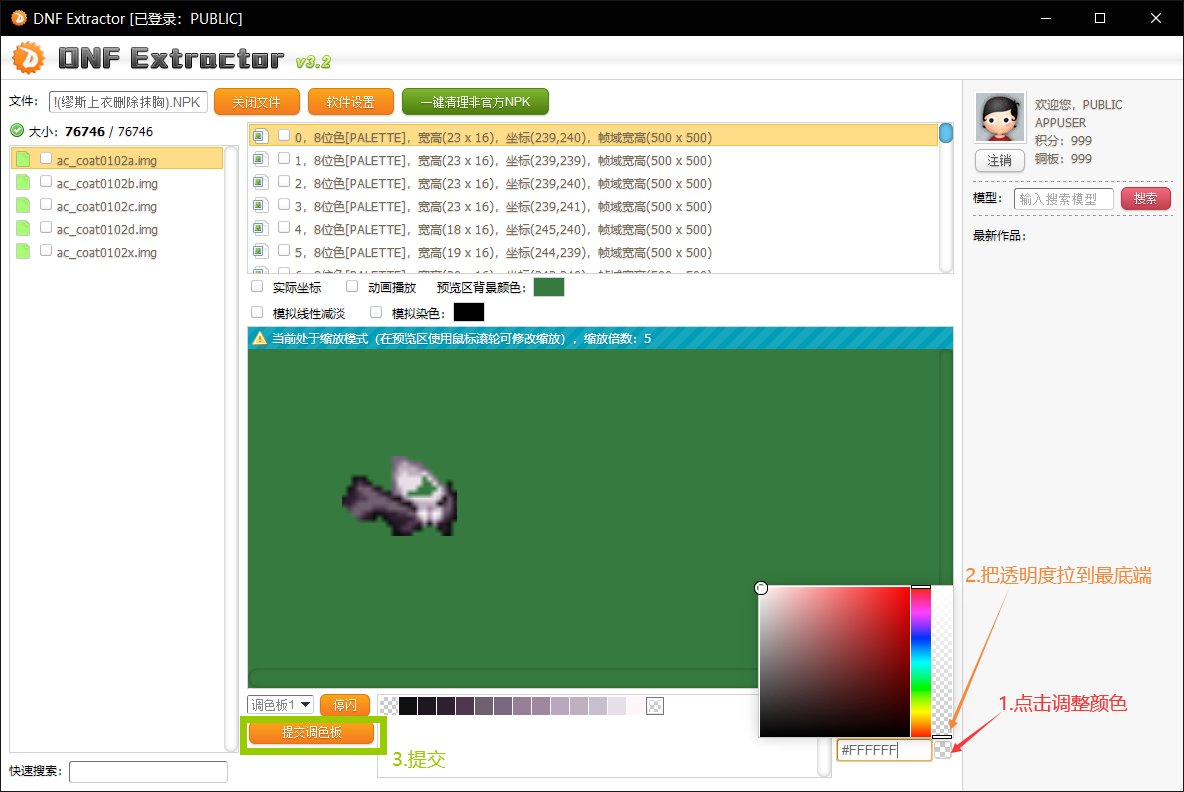
Task: Enable the 实际坐标 checkbox
Action: point(257,286)
